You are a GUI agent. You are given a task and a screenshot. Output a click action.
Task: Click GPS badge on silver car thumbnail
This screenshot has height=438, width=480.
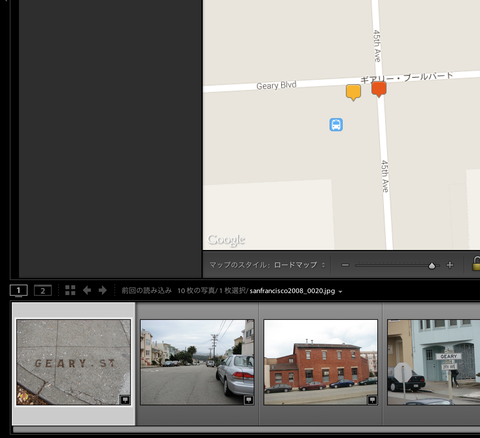pos(248,399)
